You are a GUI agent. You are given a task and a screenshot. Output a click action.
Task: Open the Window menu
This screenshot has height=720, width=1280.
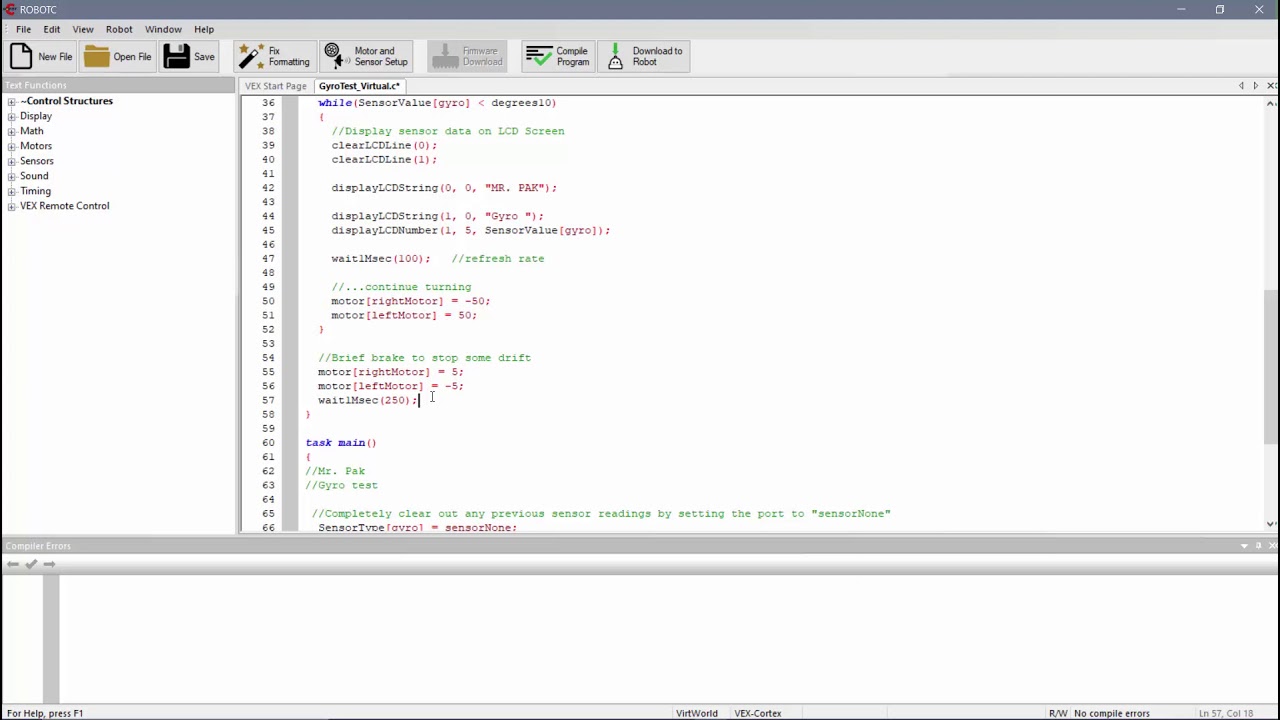tap(163, 29)
